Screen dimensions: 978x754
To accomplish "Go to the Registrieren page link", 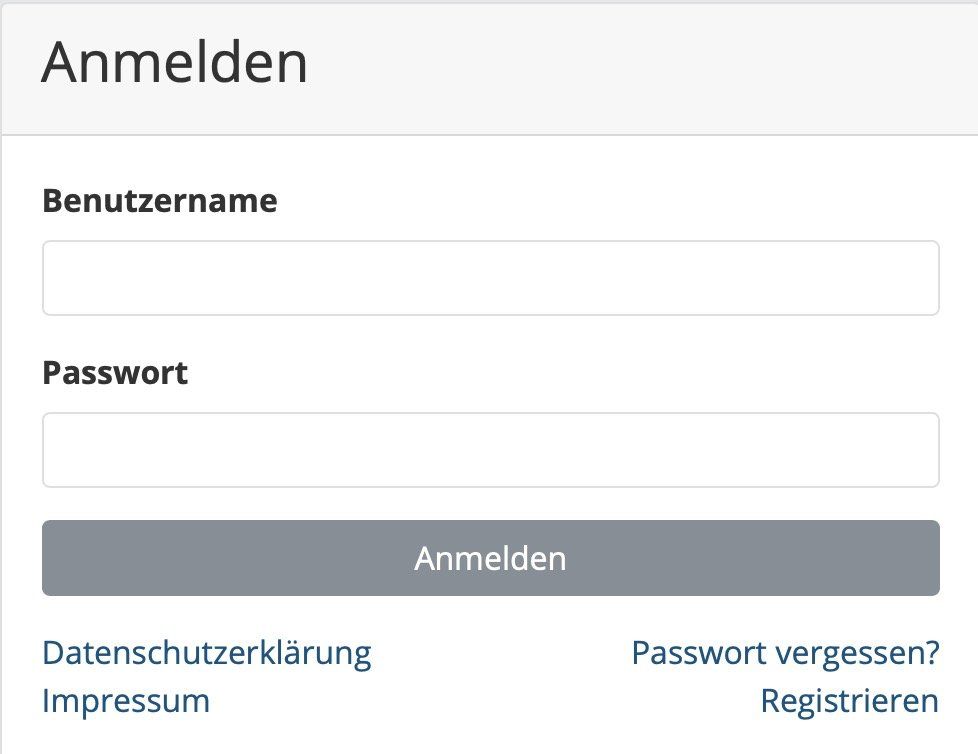I will click(x=849, y=701).
